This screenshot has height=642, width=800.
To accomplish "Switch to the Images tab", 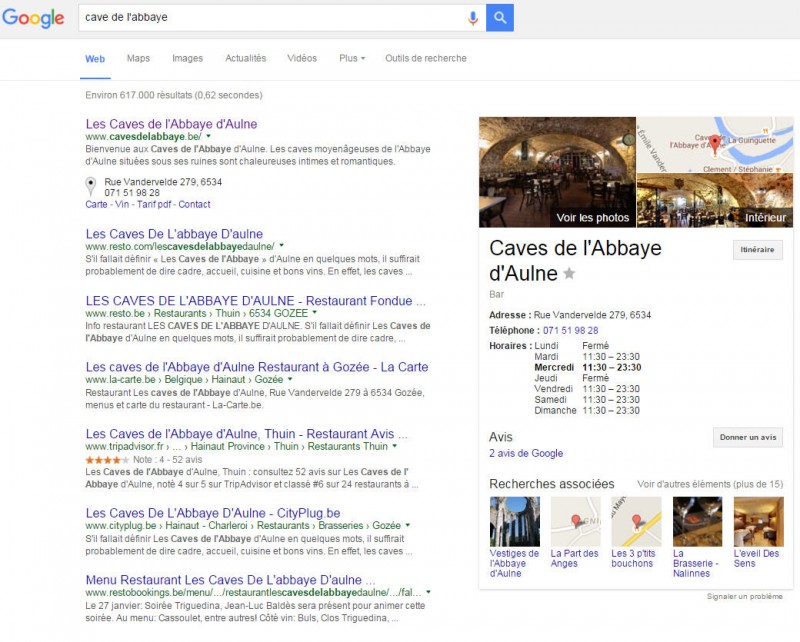I will (x=187, y=58).
